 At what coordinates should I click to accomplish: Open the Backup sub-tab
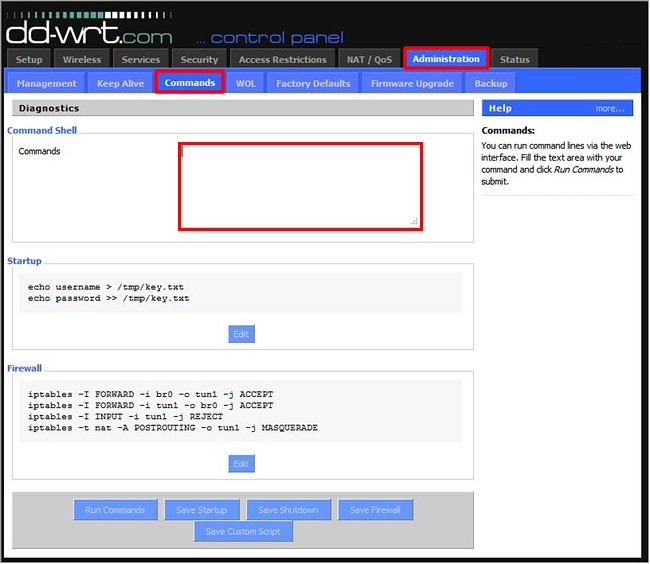pyautogui.click(x=491, y=83)
